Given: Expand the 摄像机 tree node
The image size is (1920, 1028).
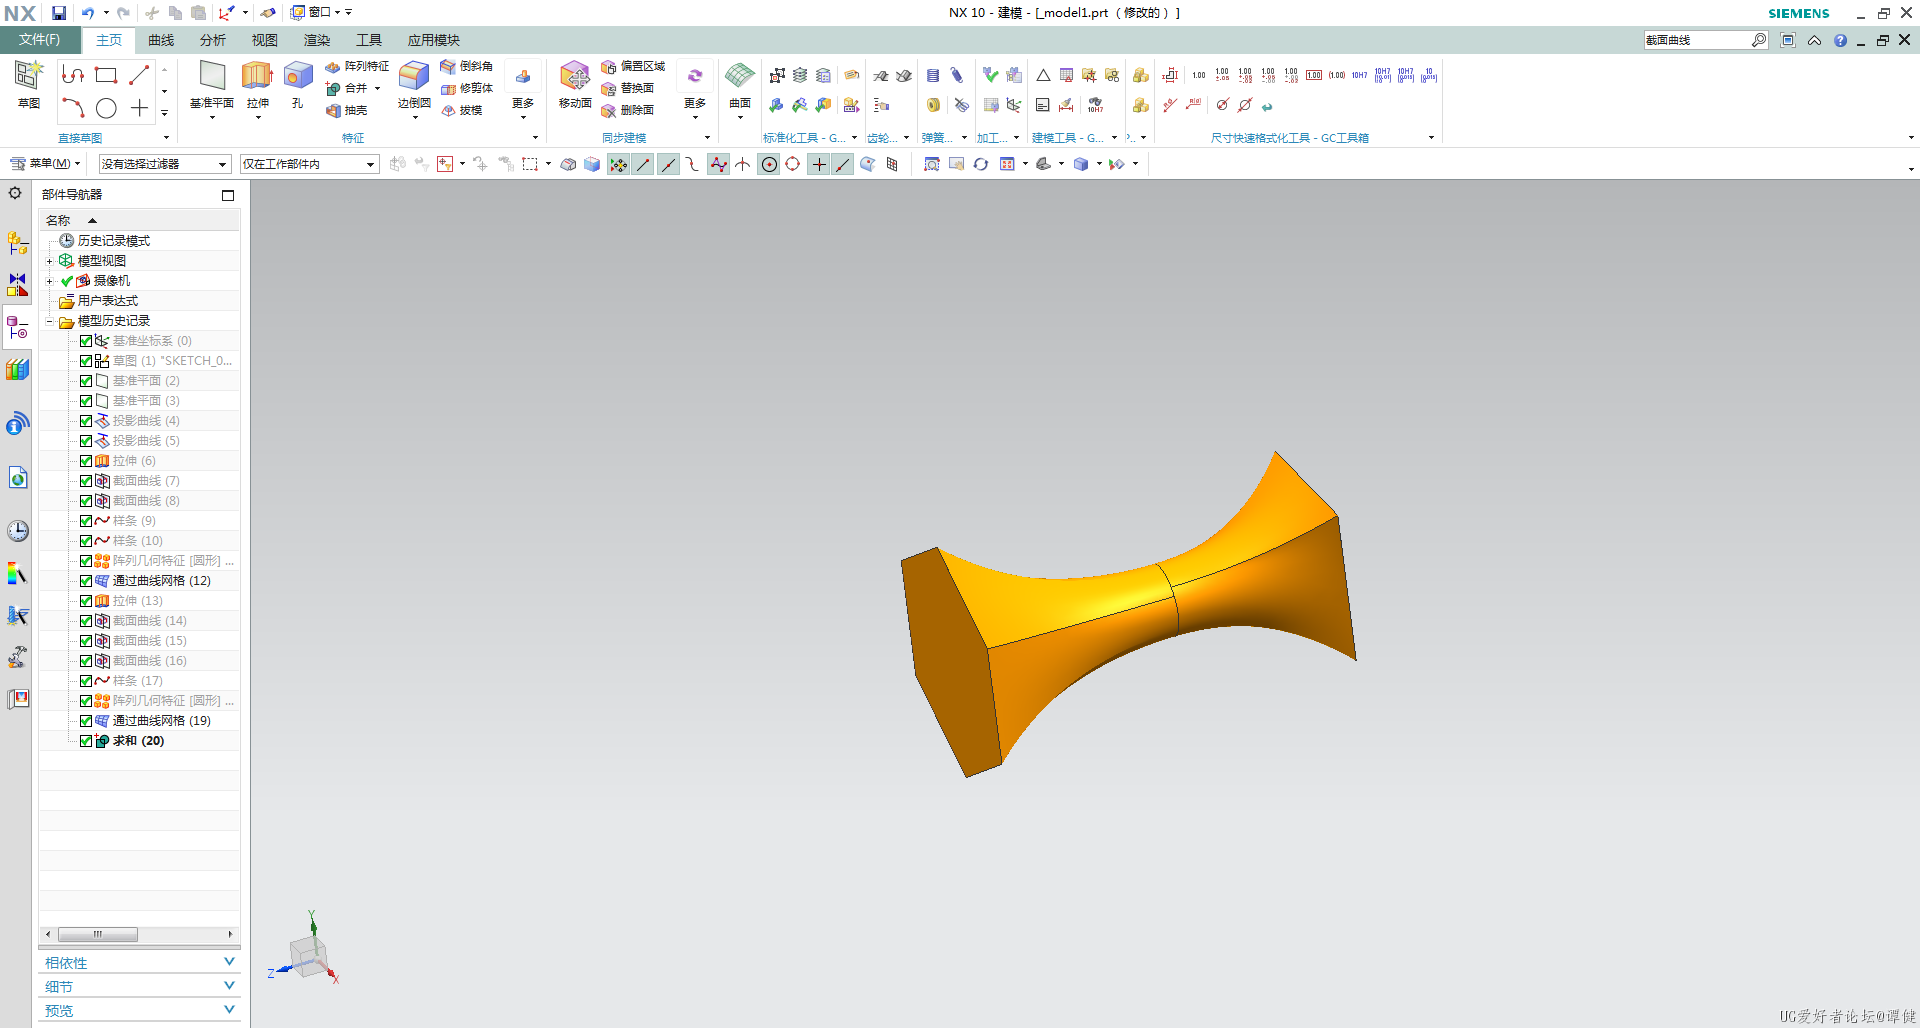Looking at the screenshot, I should (49, 281).
